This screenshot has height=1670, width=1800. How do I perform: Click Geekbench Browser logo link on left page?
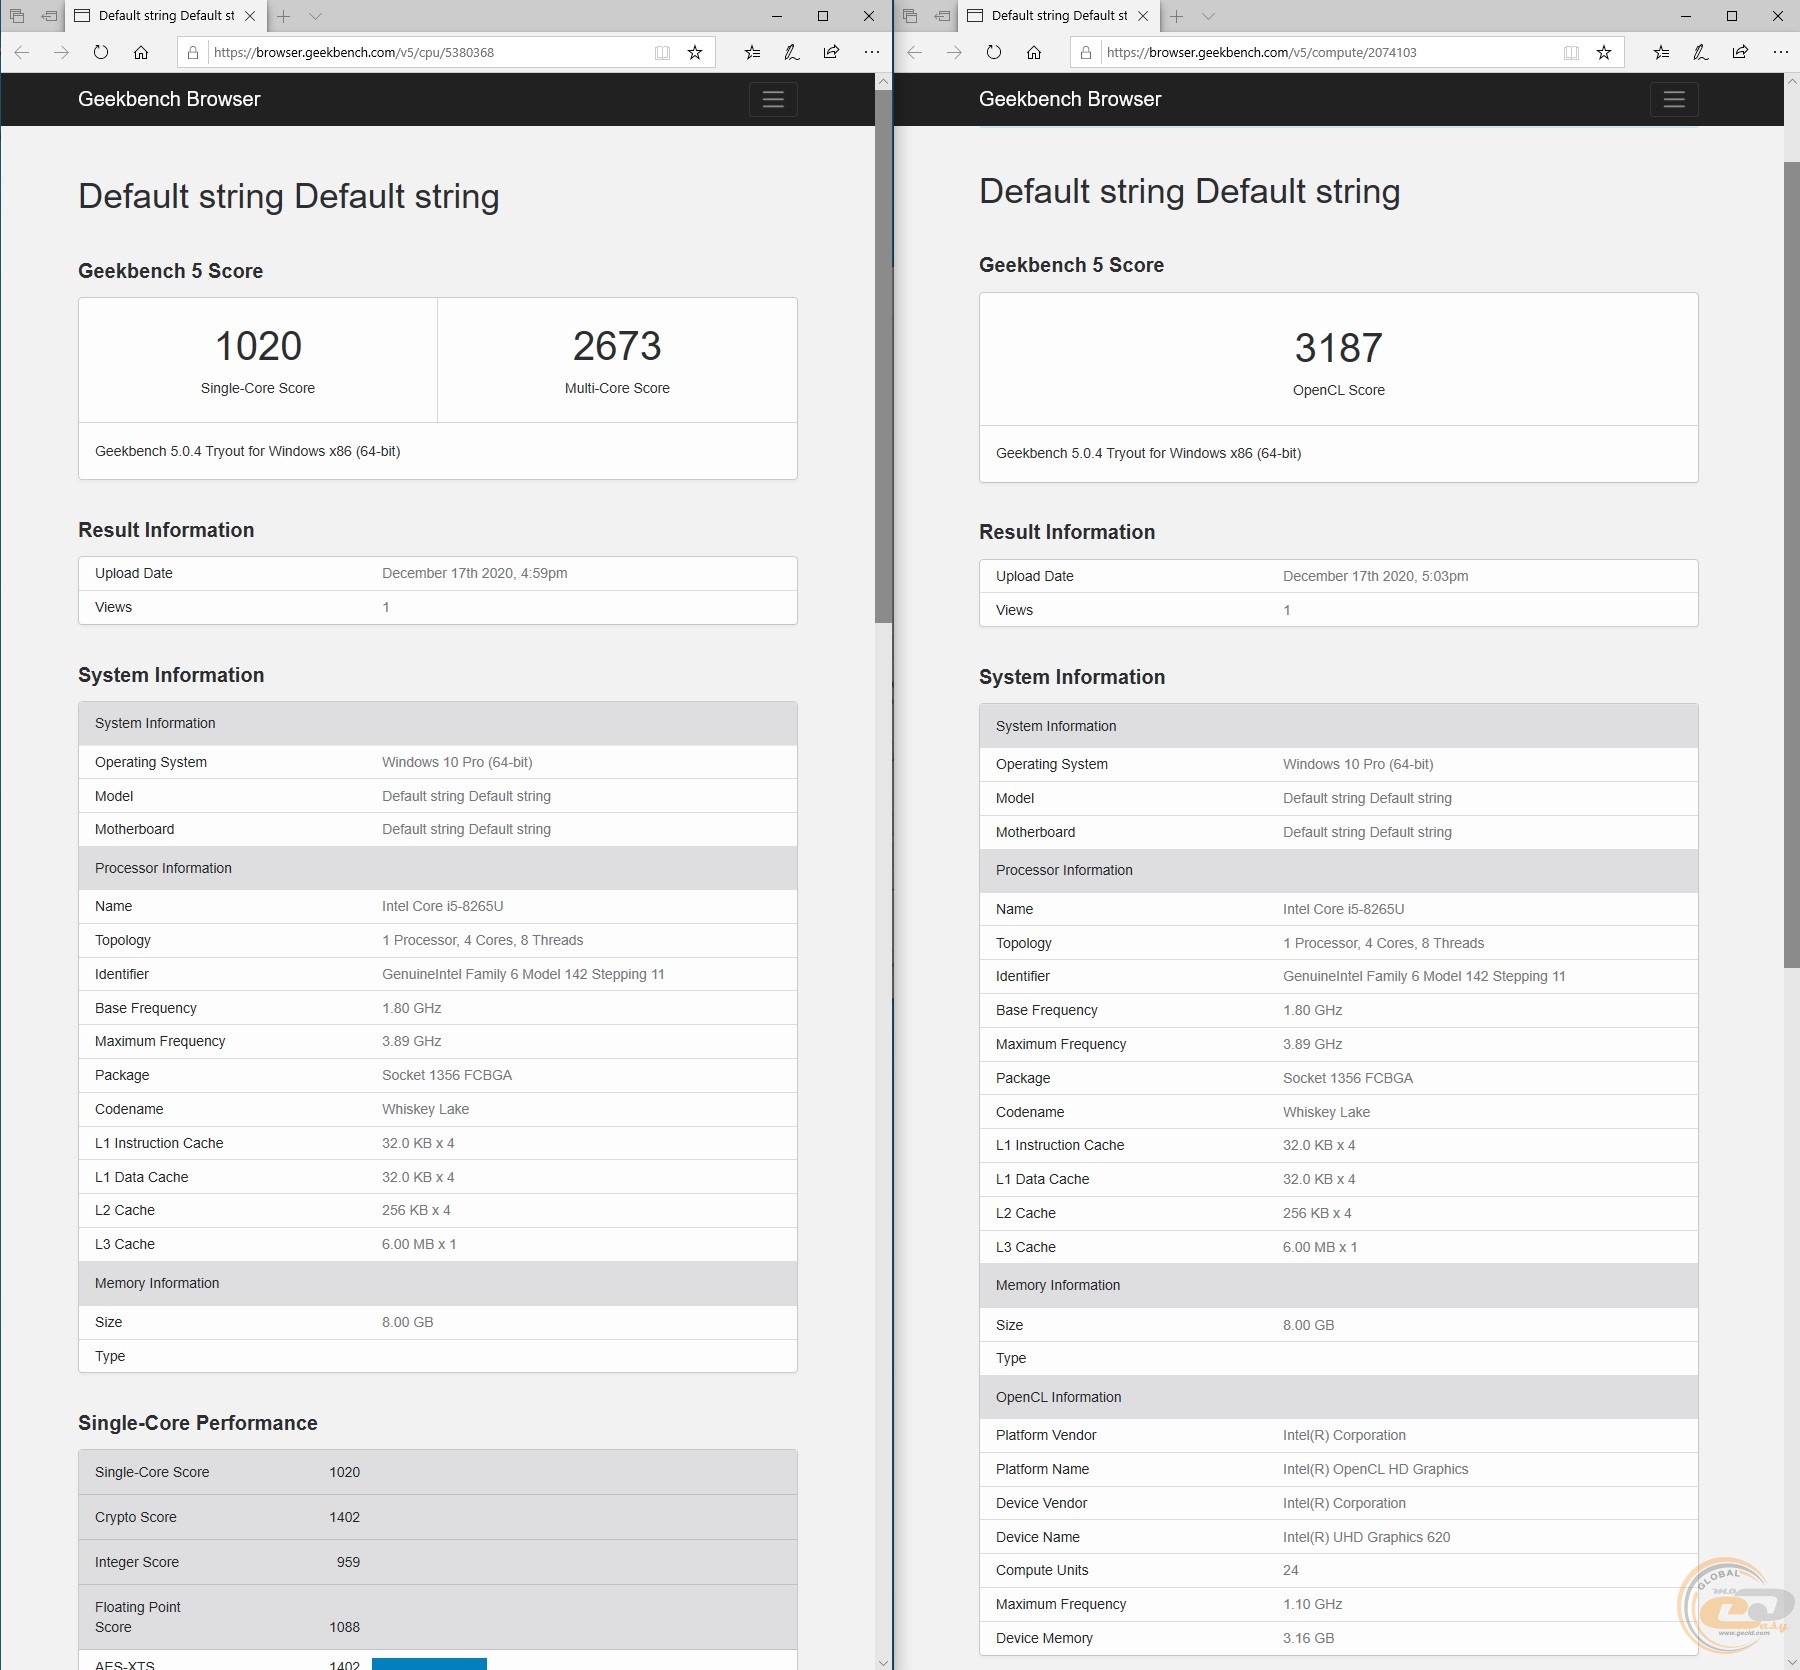[169, 99]
